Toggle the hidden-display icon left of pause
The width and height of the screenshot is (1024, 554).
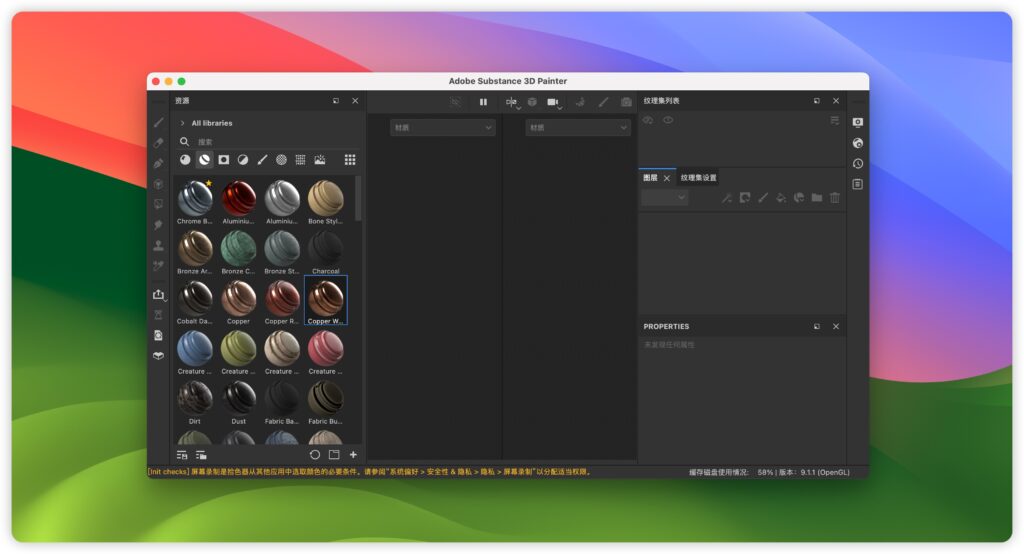coord(455,102)
